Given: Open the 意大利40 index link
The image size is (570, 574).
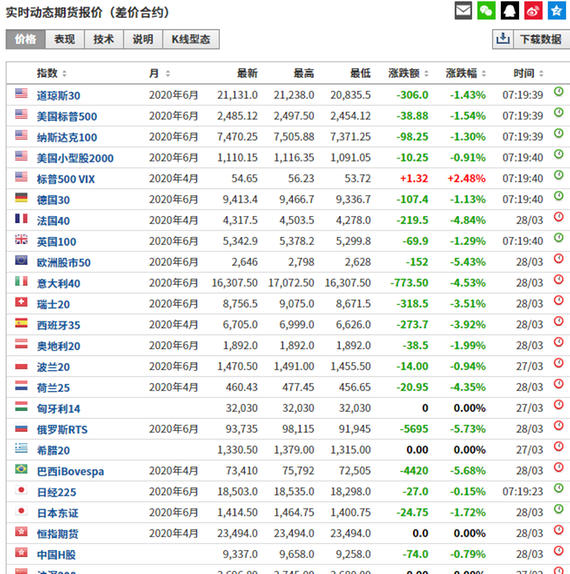Looking at the screenshot, I should [59, 283].
